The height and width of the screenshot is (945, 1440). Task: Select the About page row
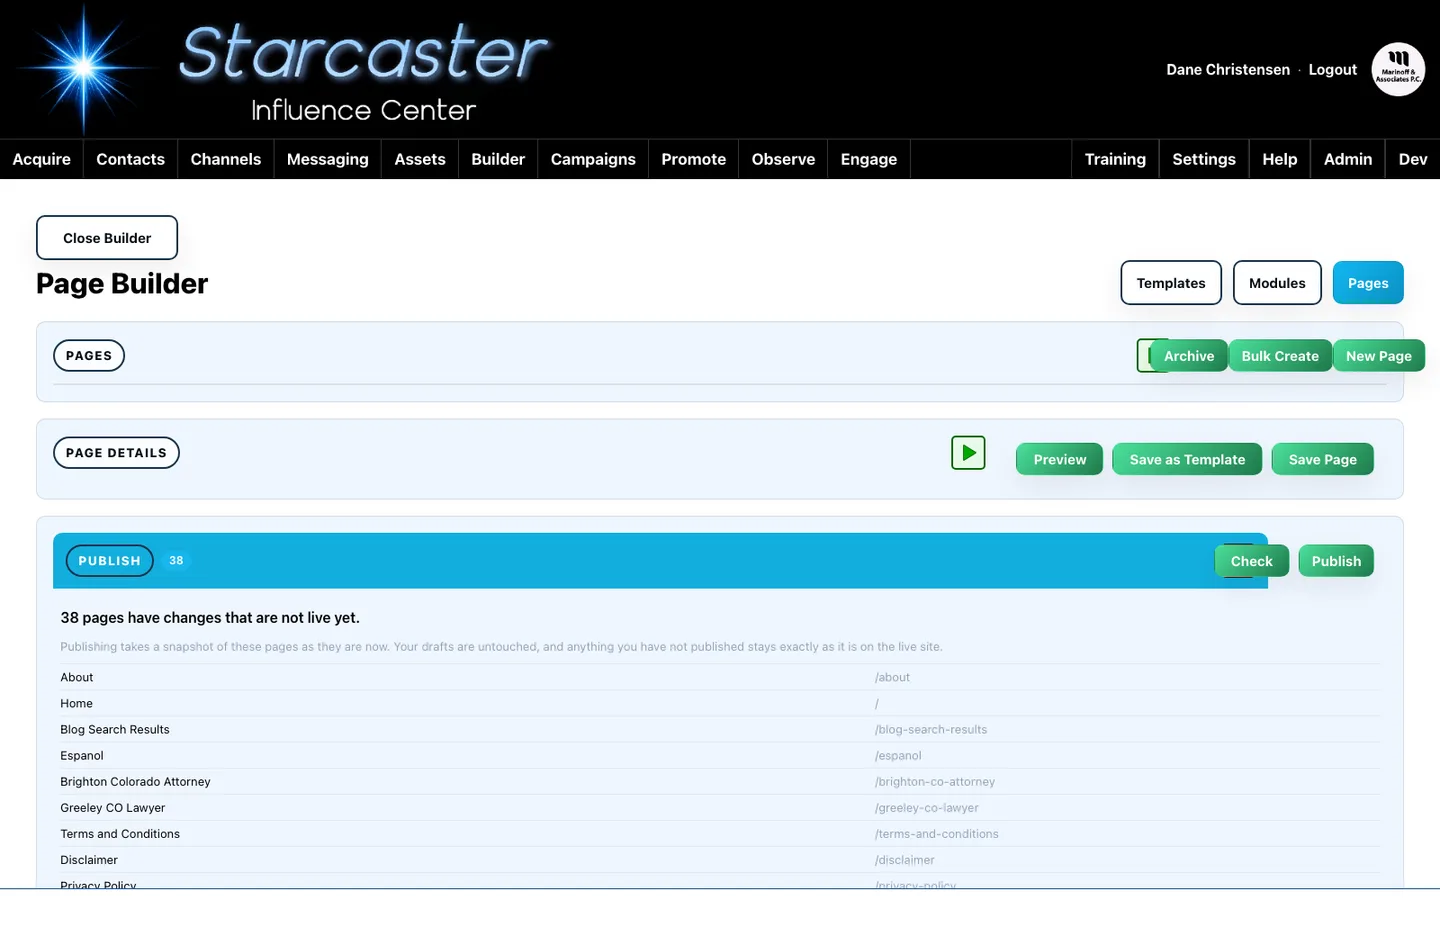[720, 677]
